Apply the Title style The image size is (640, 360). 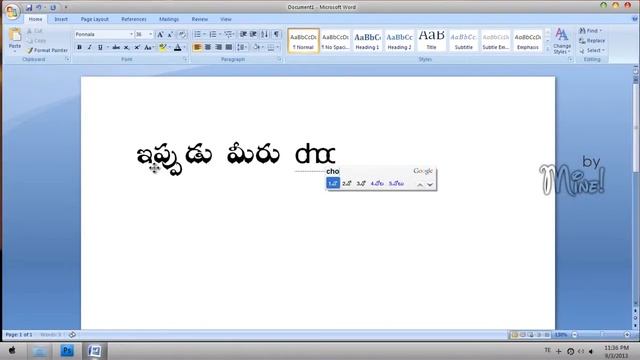431,41
